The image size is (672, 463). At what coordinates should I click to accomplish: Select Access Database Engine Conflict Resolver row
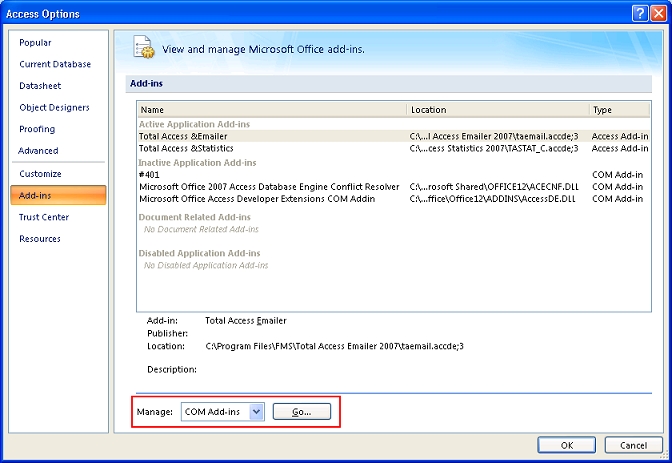pyautogui.click(x=393, y=187)
